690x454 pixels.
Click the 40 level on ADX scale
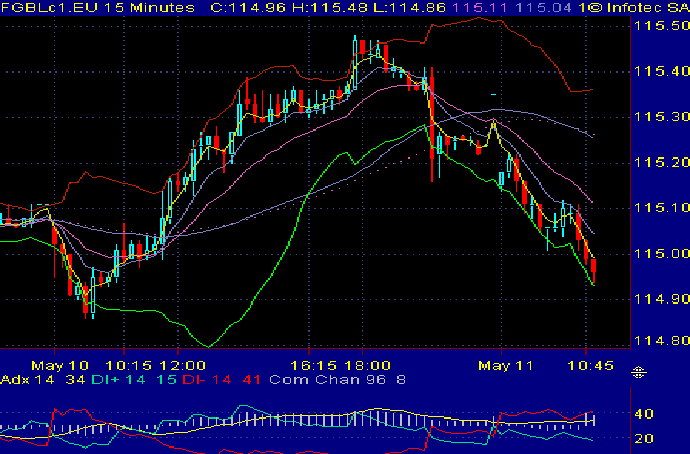point(644,414)
